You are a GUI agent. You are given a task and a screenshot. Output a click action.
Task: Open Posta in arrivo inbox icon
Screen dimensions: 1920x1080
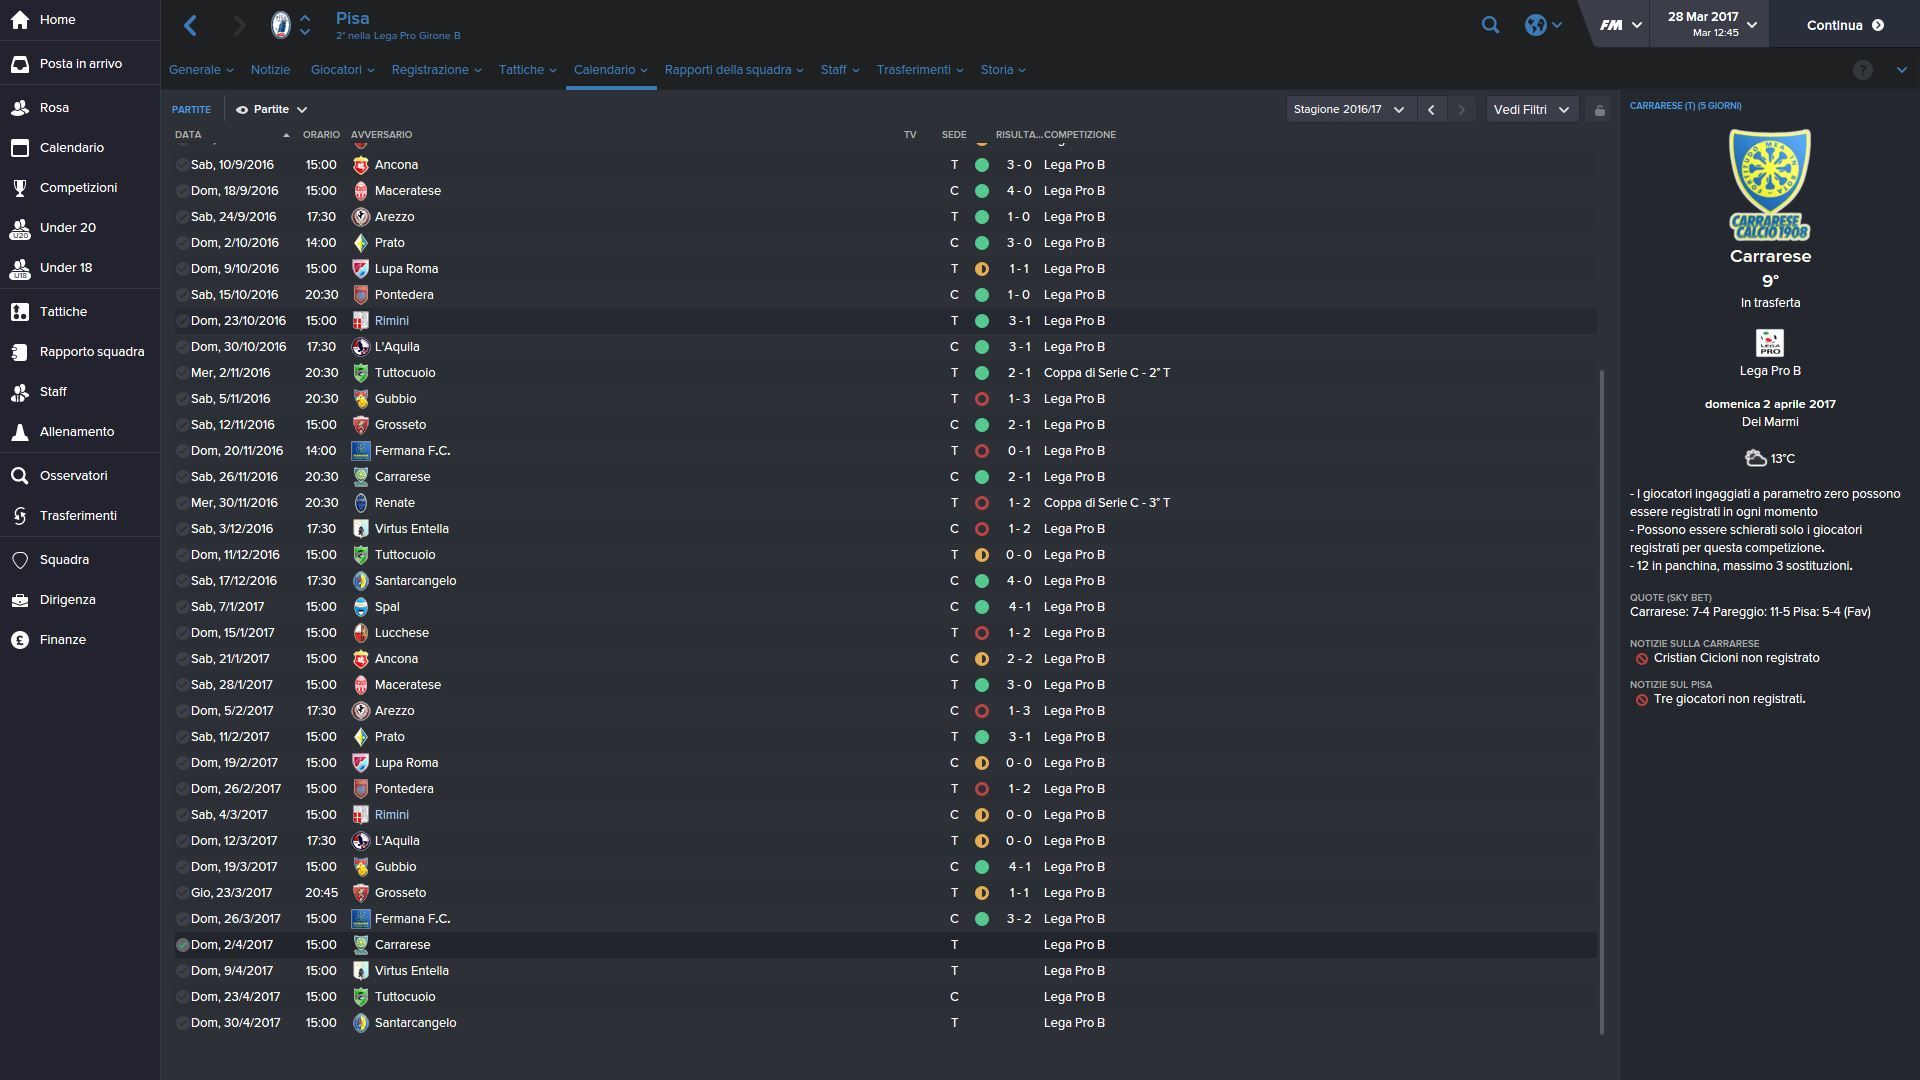tap(20, 63)
